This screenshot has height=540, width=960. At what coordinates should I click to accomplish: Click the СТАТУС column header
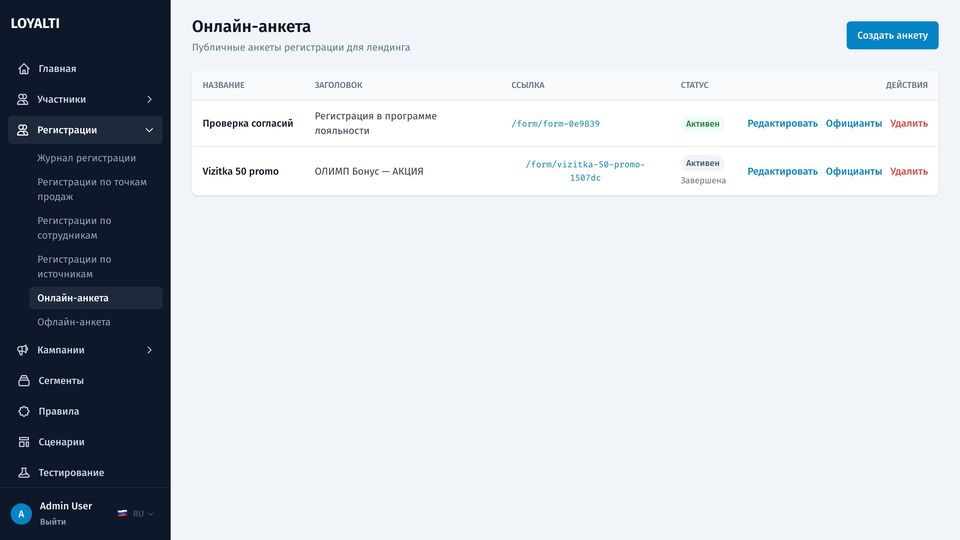(x=694, y=85)
